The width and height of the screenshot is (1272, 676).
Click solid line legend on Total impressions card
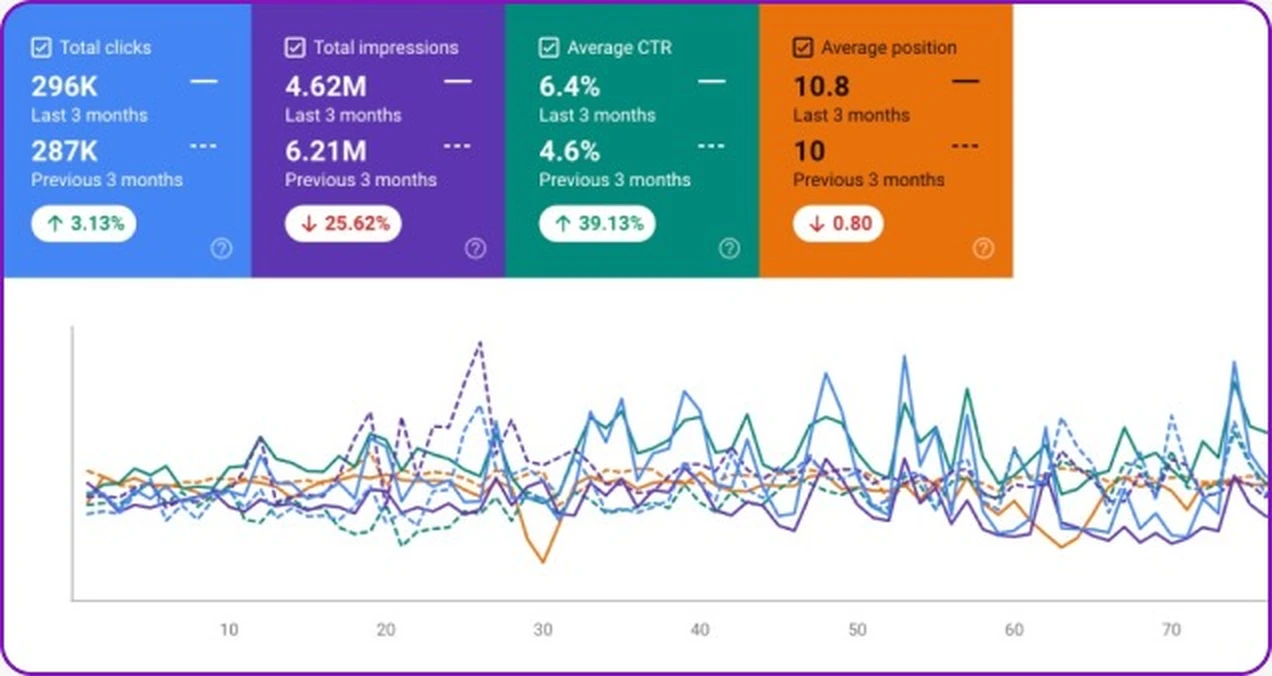coord(458,80)
